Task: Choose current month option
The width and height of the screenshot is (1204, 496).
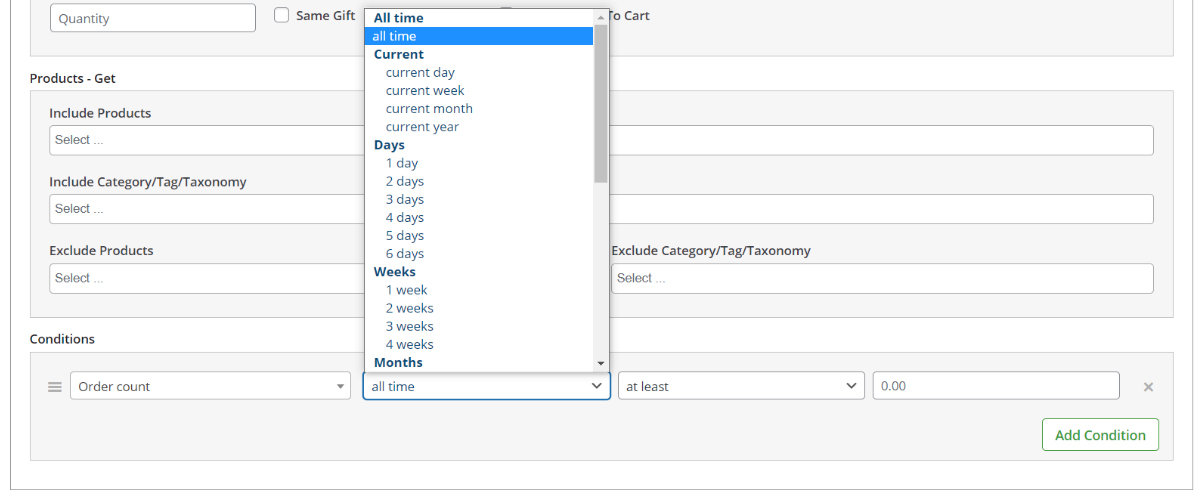Action: coord(479,108)
